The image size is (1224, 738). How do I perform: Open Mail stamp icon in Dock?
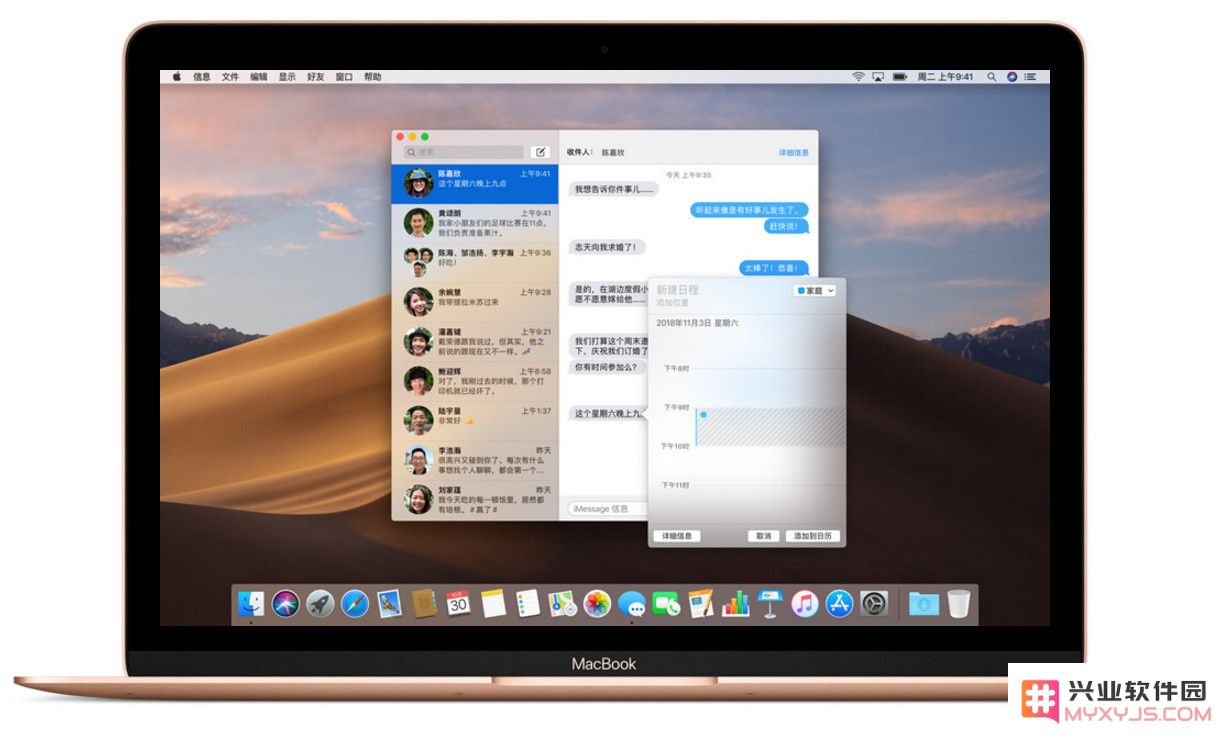pos(389,603)
